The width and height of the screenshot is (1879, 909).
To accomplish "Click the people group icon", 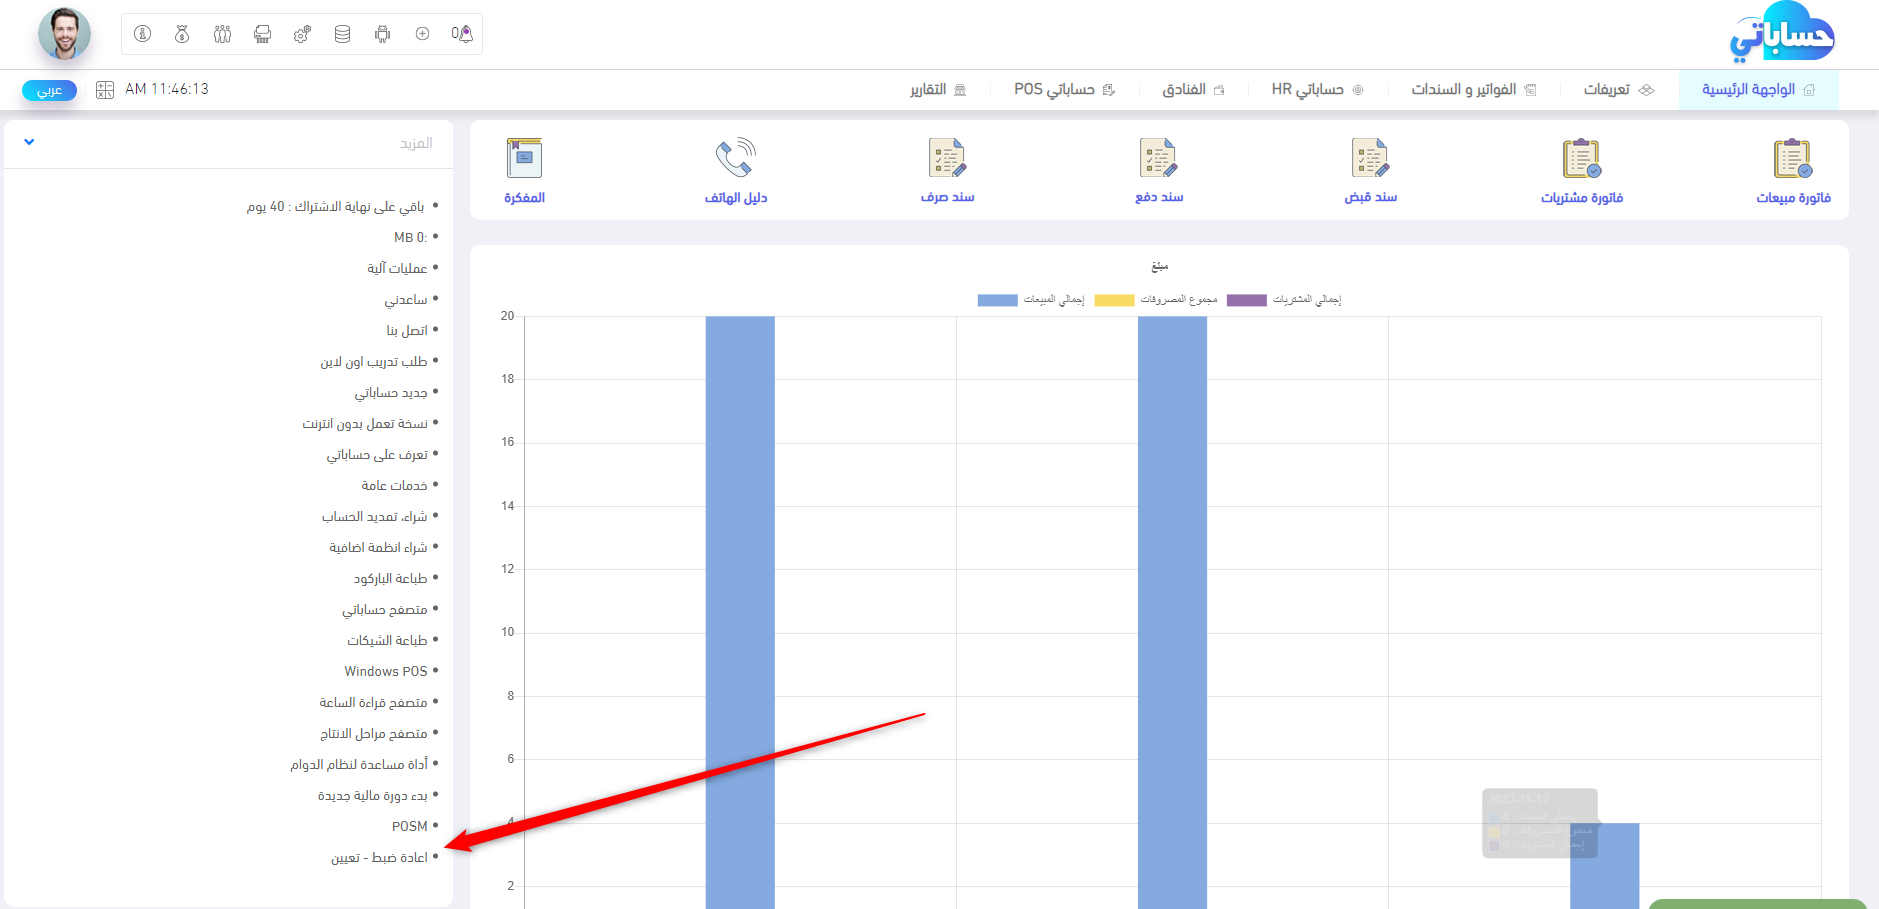I will (222, 34).
